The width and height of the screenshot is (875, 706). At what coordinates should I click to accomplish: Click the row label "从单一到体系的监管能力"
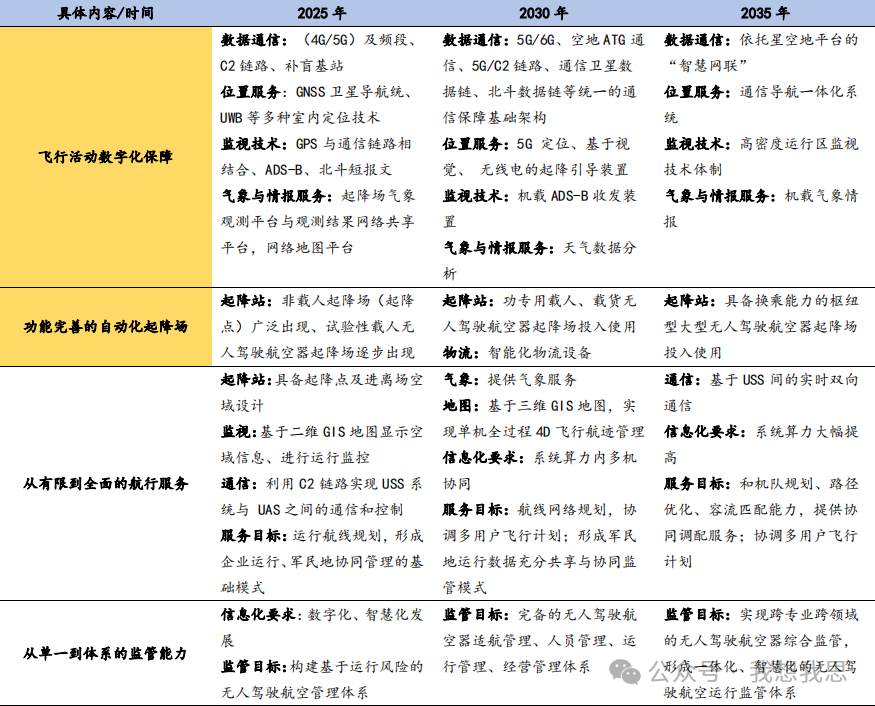105,653
